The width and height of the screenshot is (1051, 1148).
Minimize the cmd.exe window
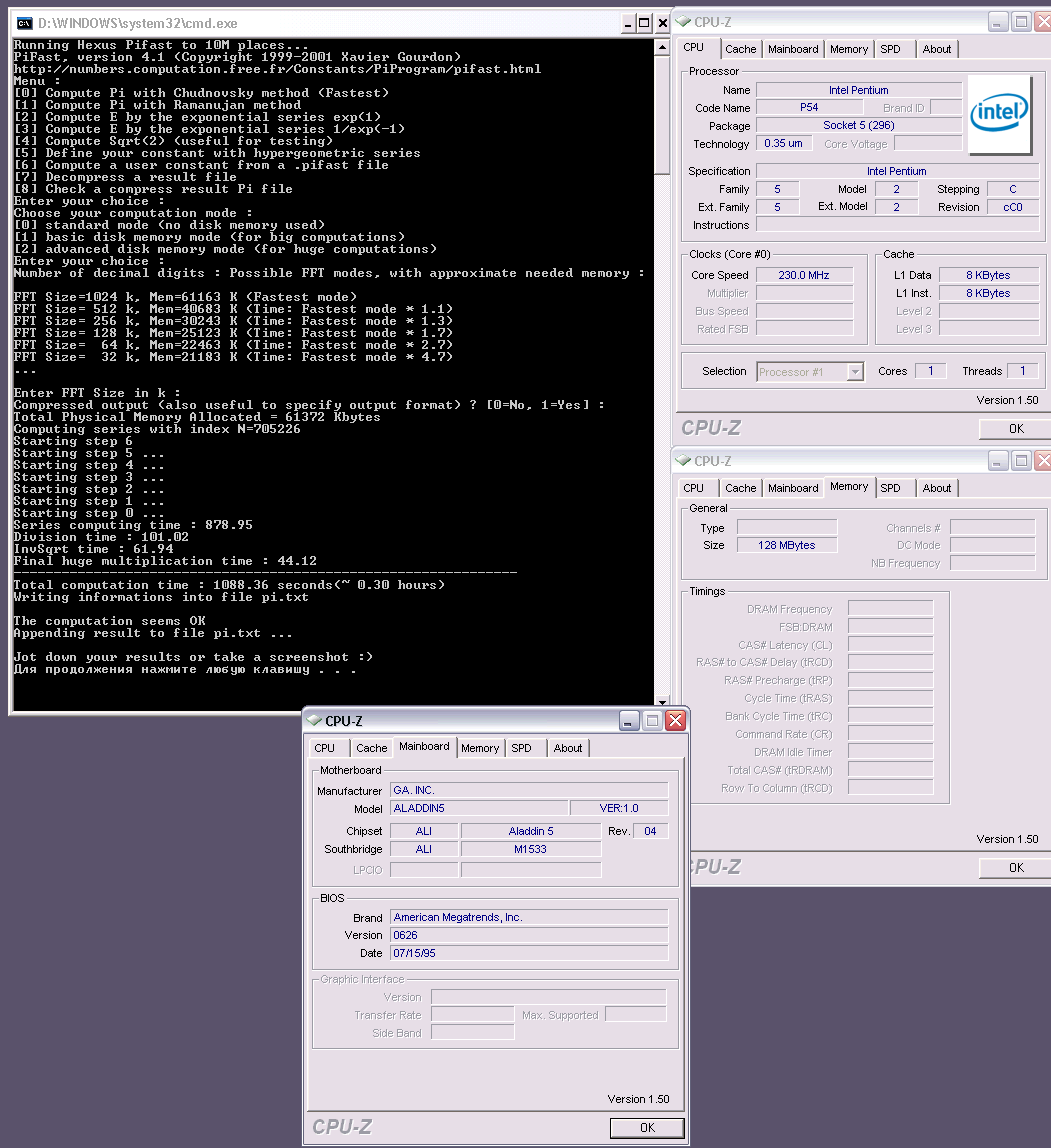click(628, 23)
